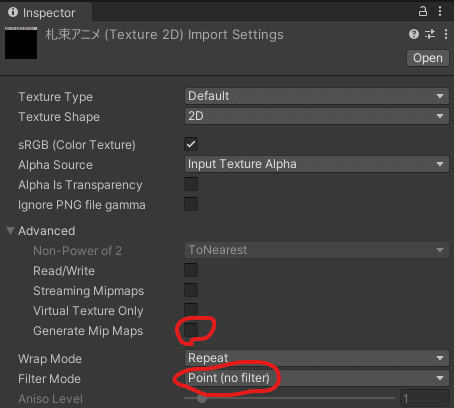
Task: Click the texture preview thumbnail
Action: click(21, 43)
